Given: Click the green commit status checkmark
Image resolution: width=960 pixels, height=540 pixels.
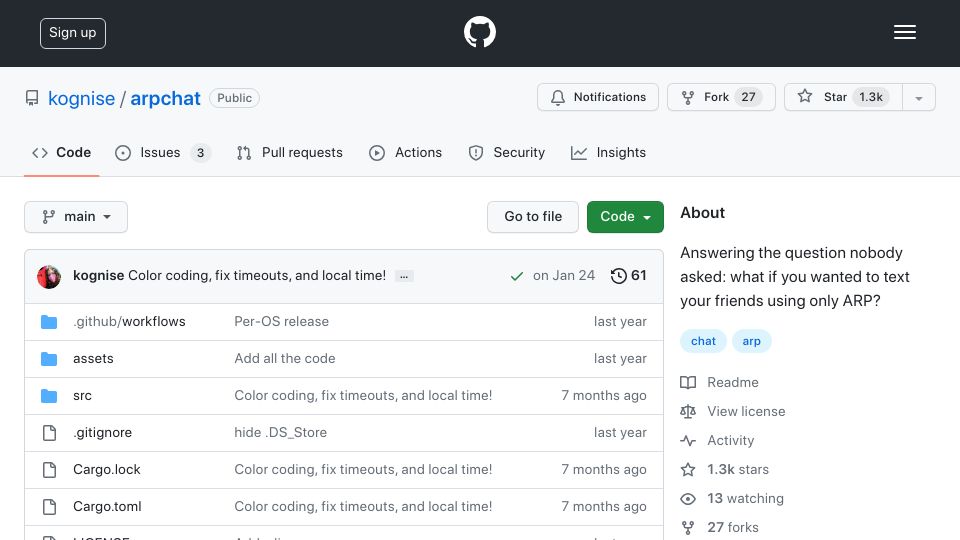Looking at the screenshot, I should coord(516,276).
